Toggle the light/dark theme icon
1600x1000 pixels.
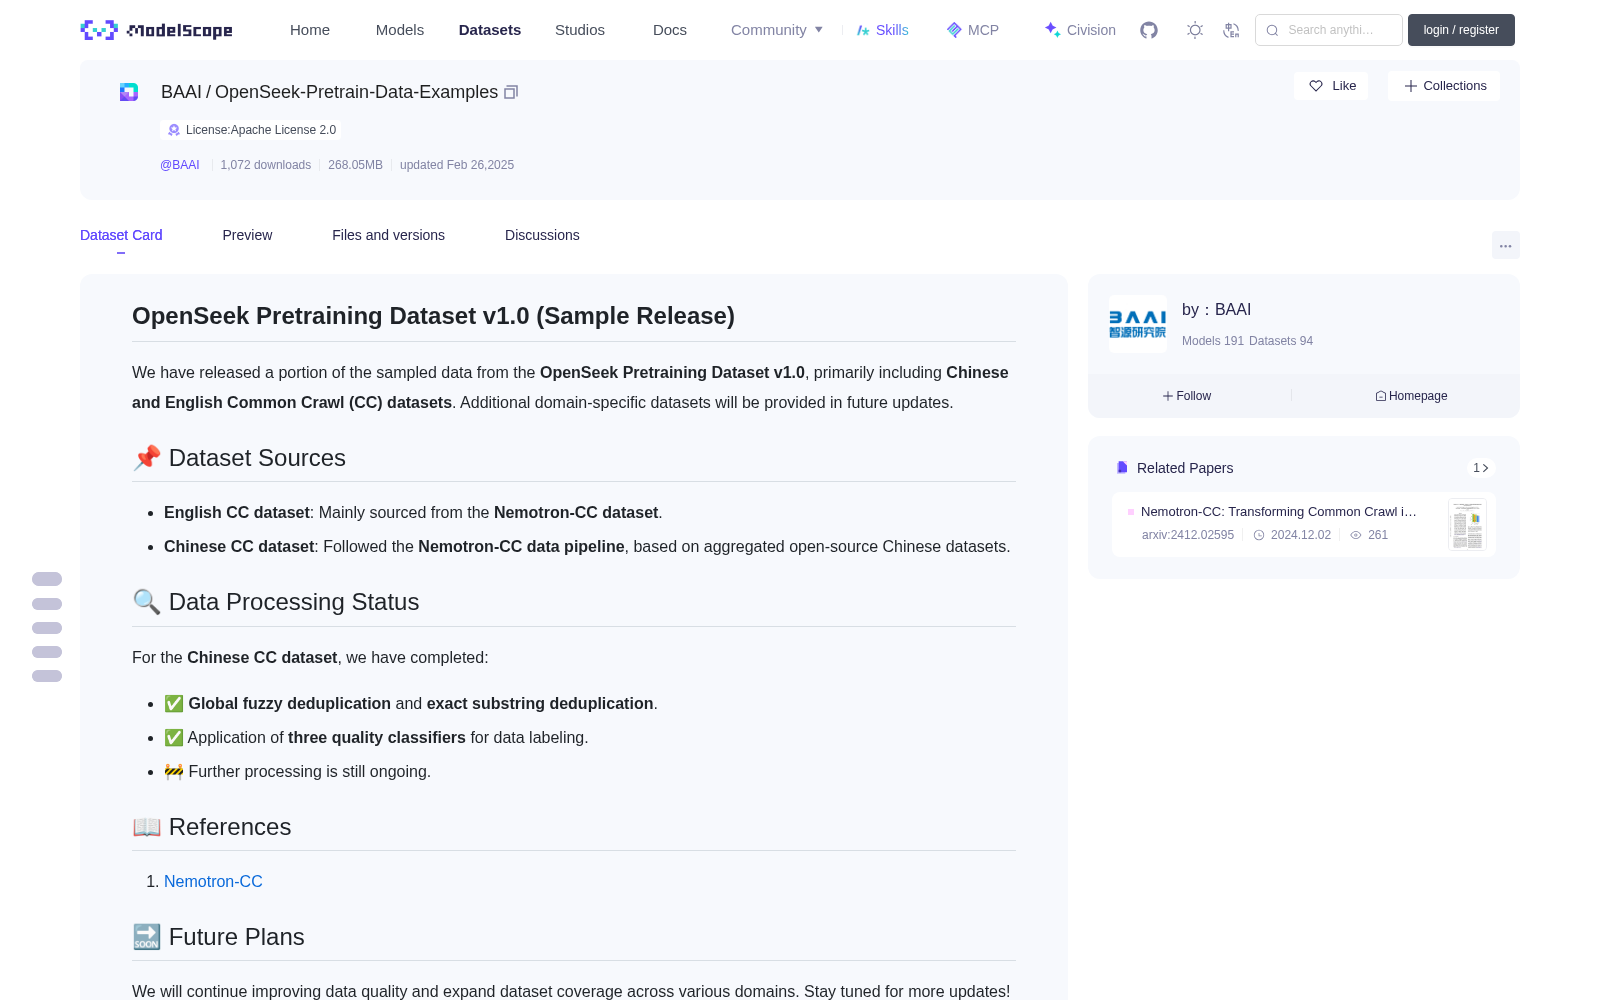click(x=1195, y=30)
